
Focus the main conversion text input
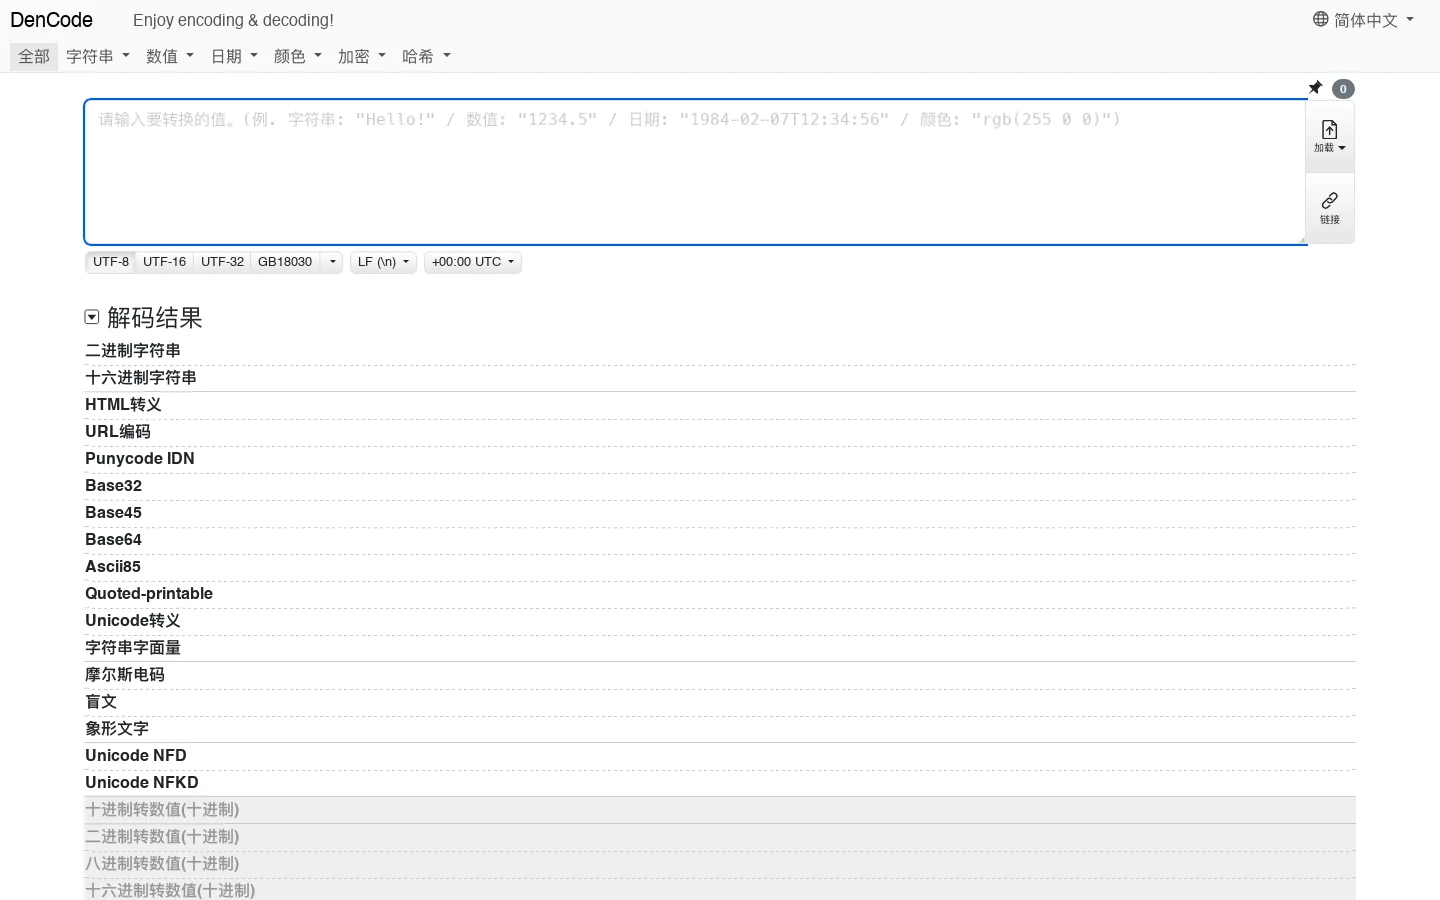(696, 172)
